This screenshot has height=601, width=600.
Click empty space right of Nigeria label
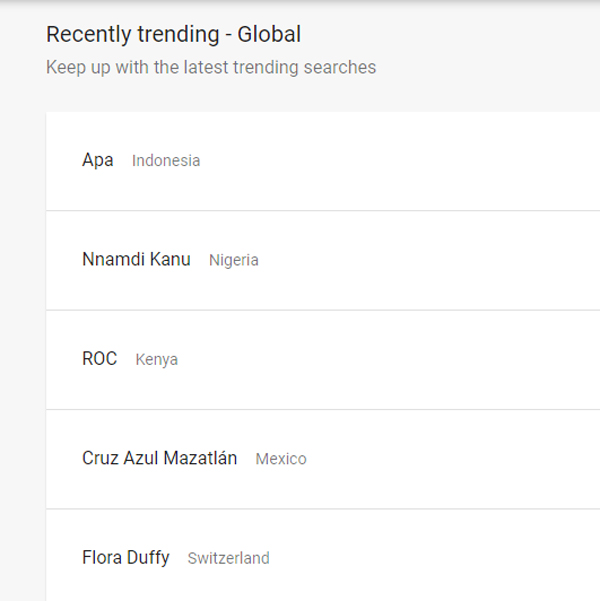430,260
